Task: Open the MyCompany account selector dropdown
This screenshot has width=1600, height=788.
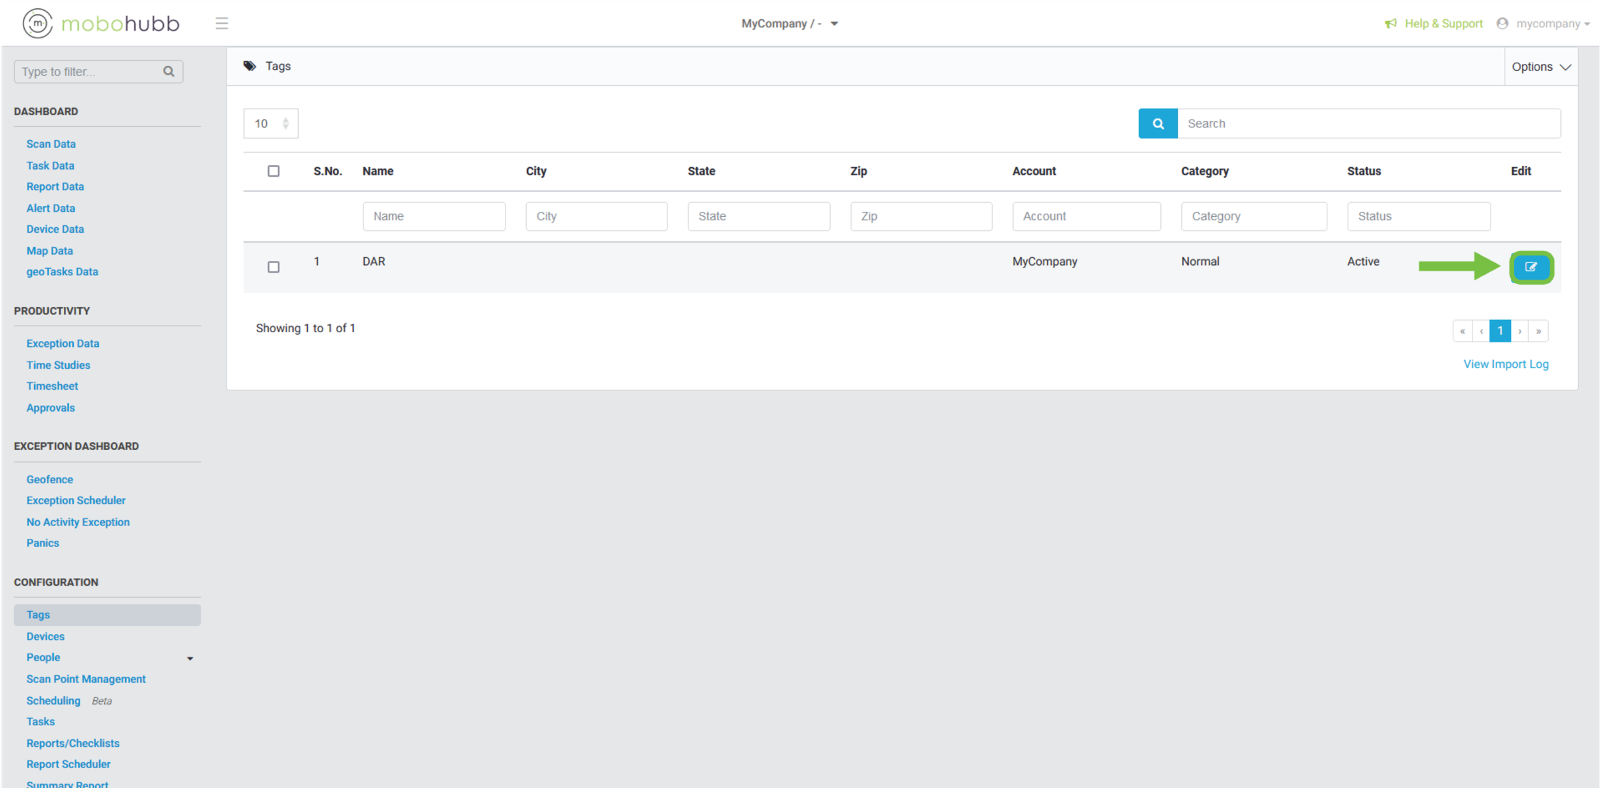Action: (789, 23)
